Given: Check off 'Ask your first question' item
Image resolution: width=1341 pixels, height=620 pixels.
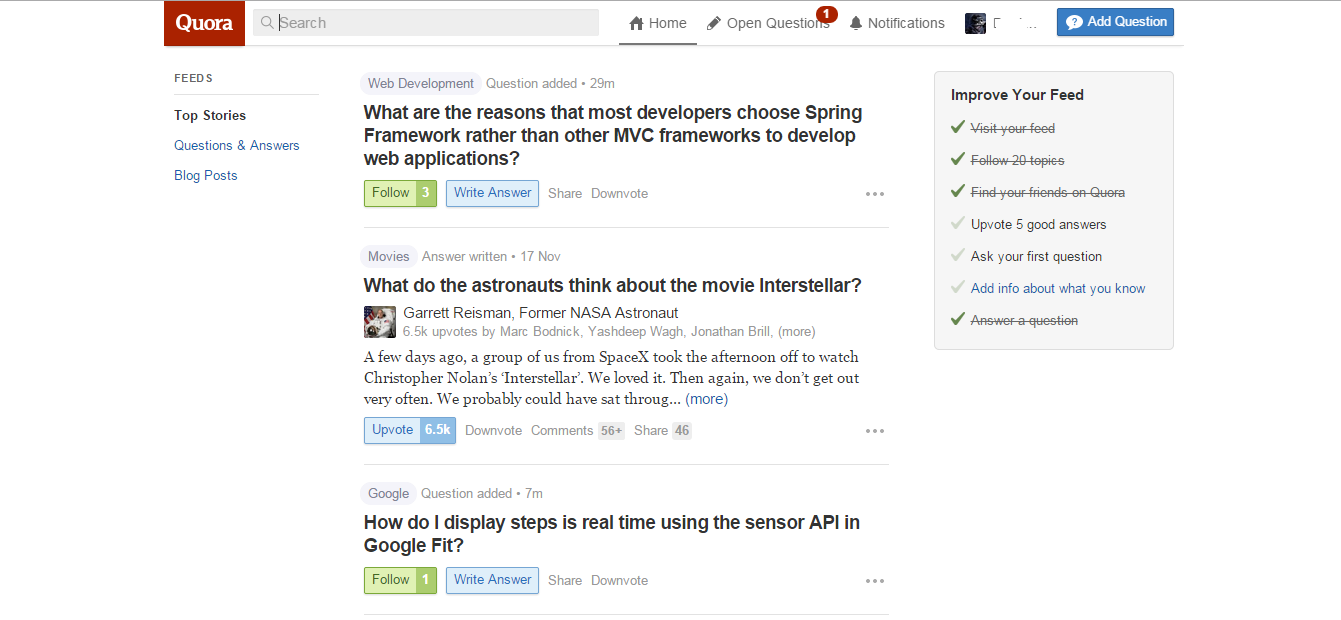Looking at the screenshot, I should pyautogui.click(x=958, y=256).
